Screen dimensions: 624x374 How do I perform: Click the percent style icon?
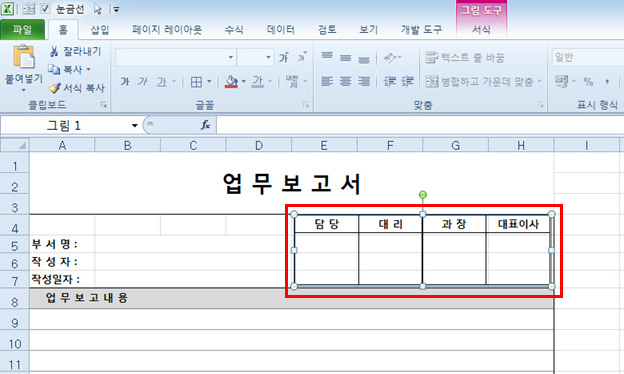[588, 82]
